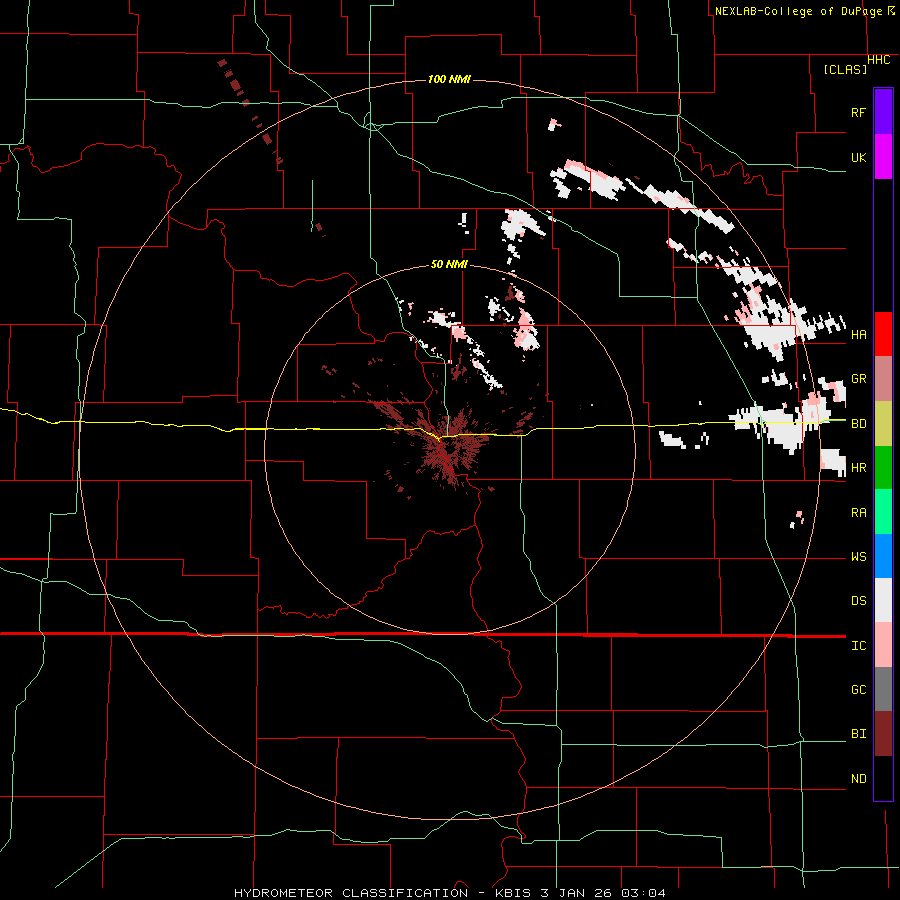Click the HHC product label

879,60
